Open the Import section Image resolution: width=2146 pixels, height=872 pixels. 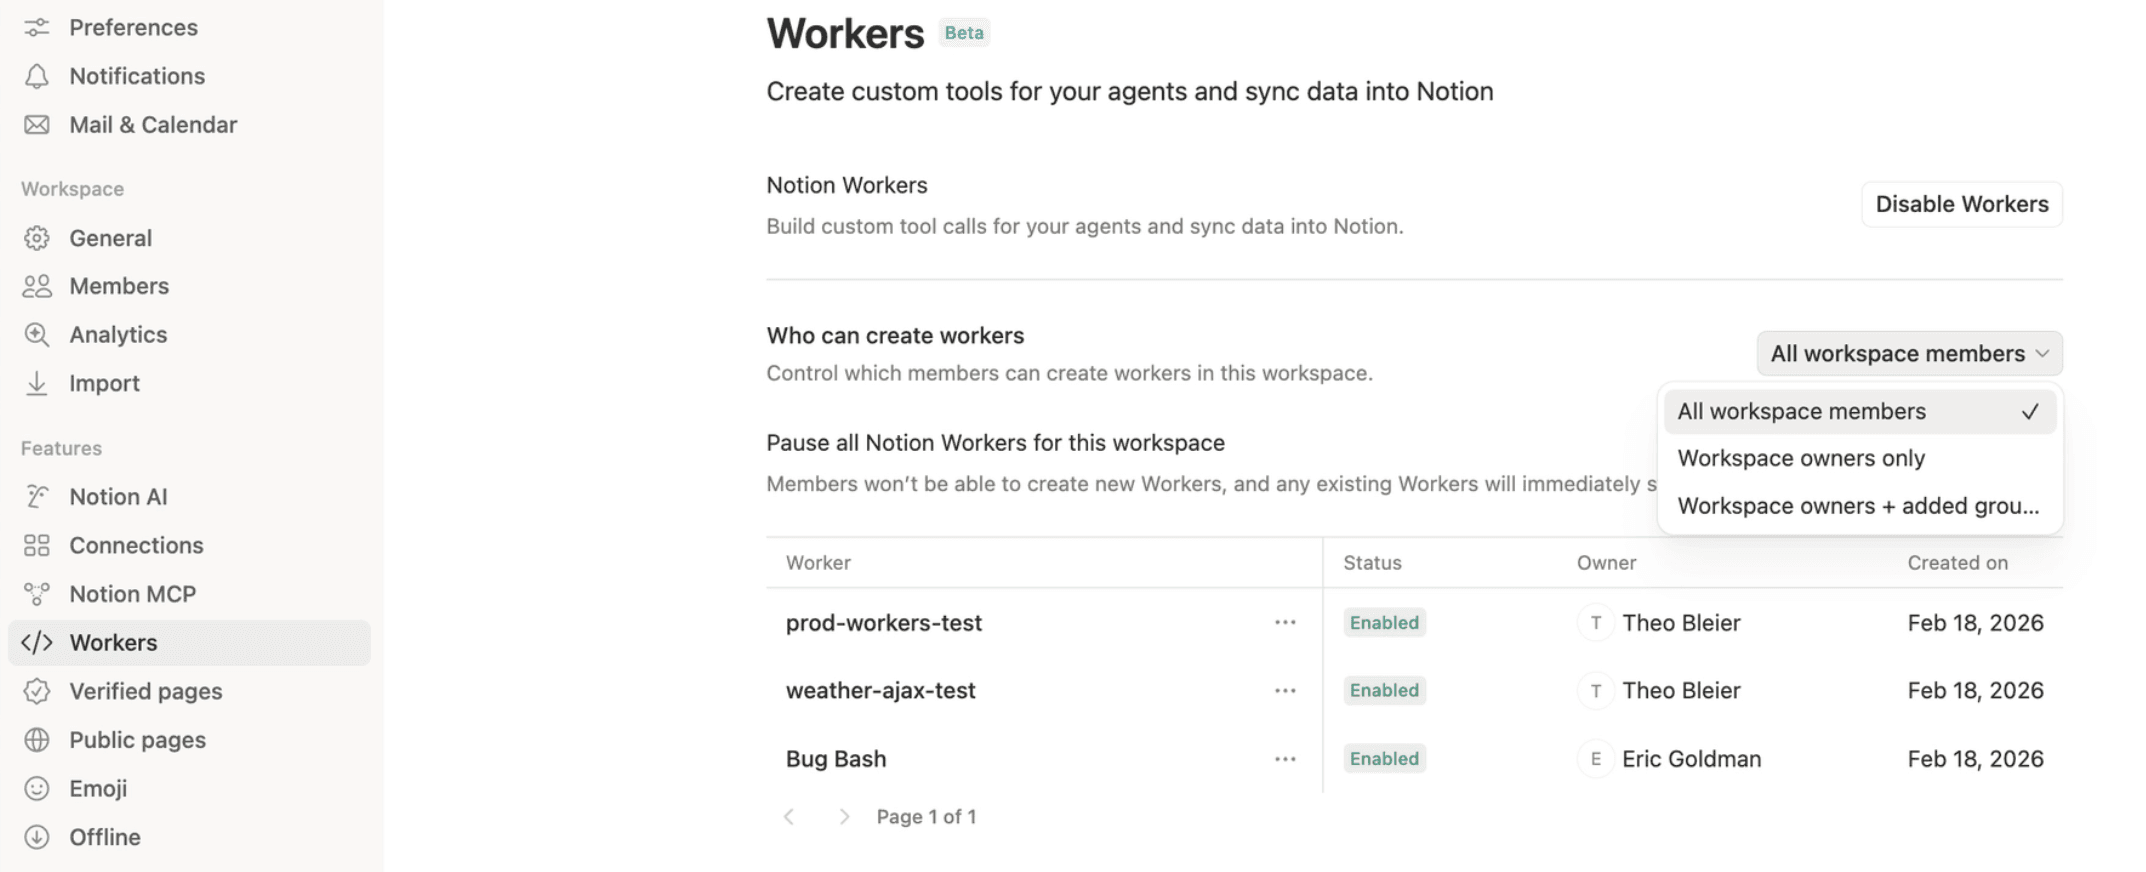(189, 383)
